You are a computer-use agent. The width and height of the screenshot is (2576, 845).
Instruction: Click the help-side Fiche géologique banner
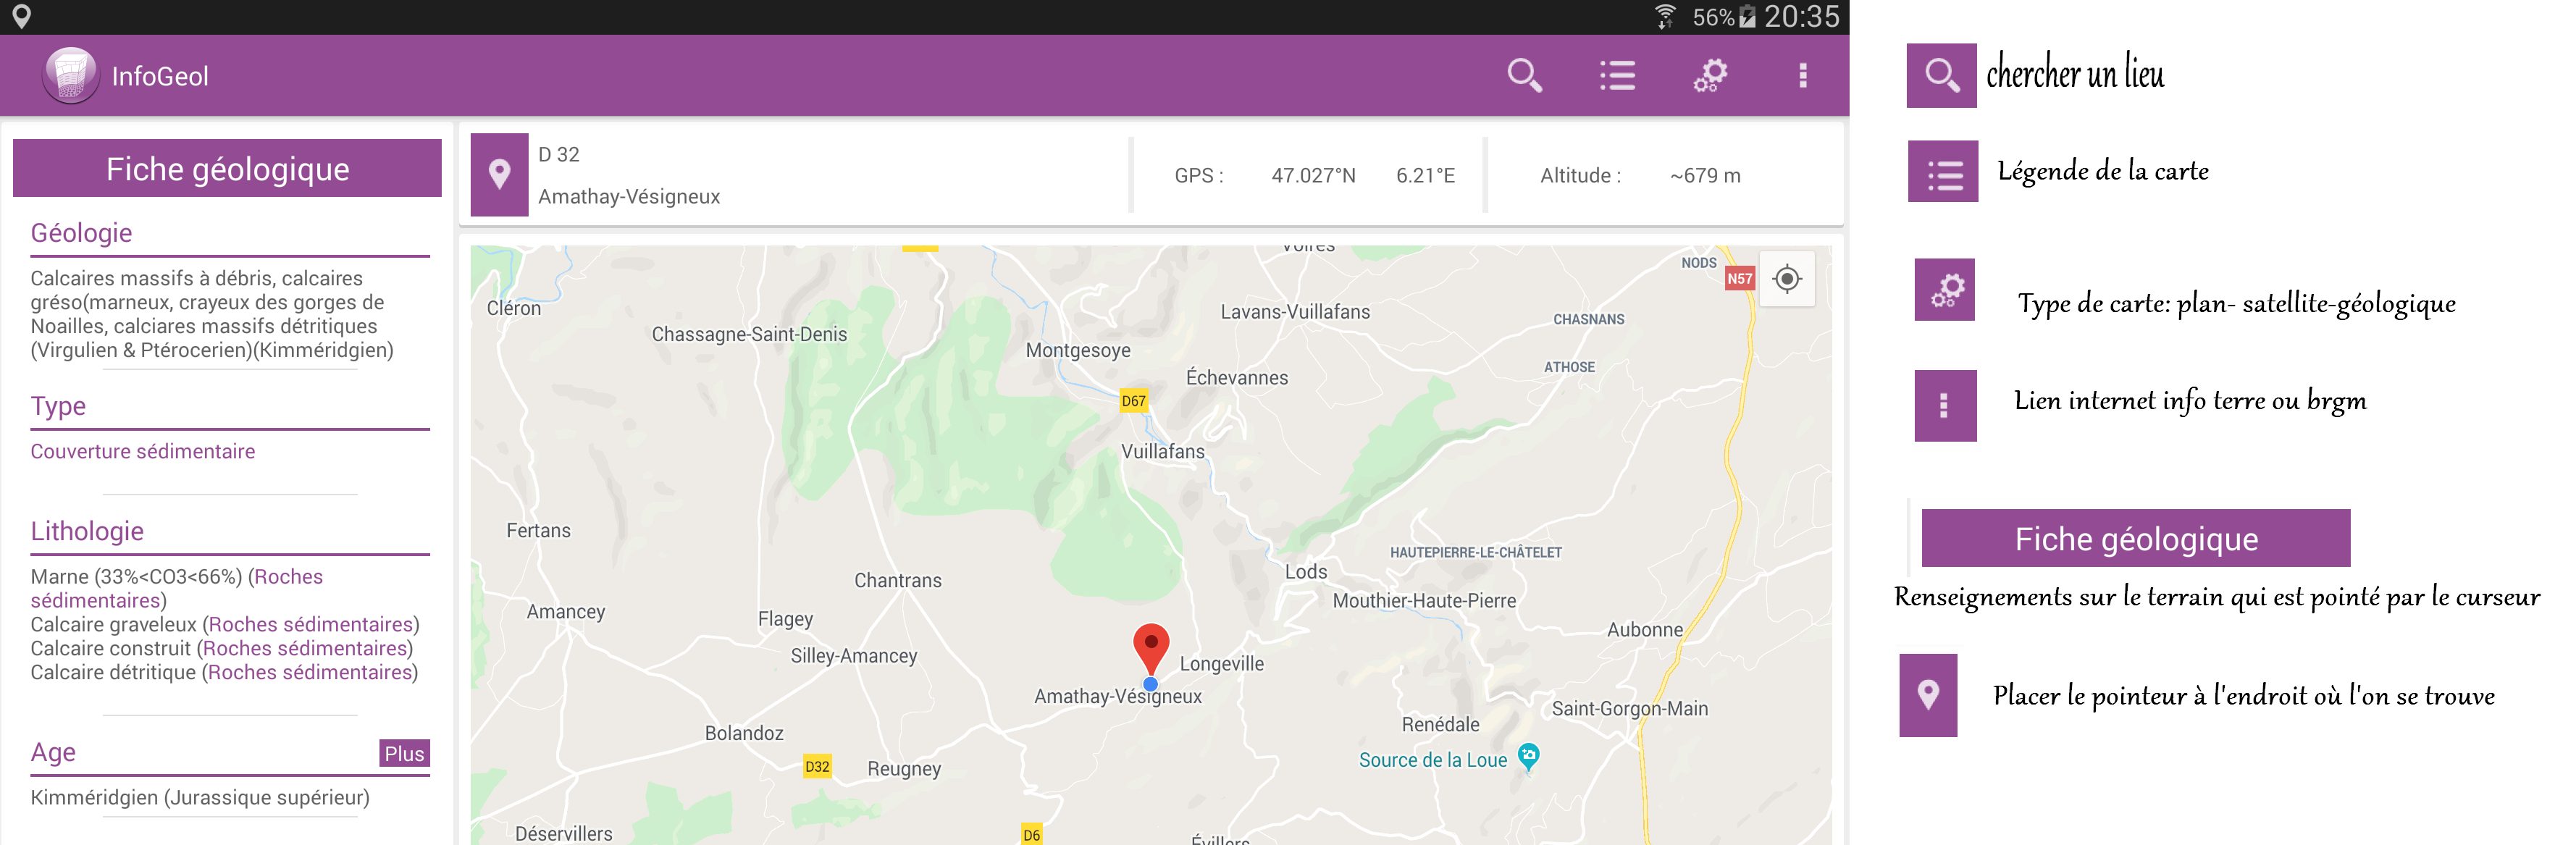click(x=2135, y=538)
